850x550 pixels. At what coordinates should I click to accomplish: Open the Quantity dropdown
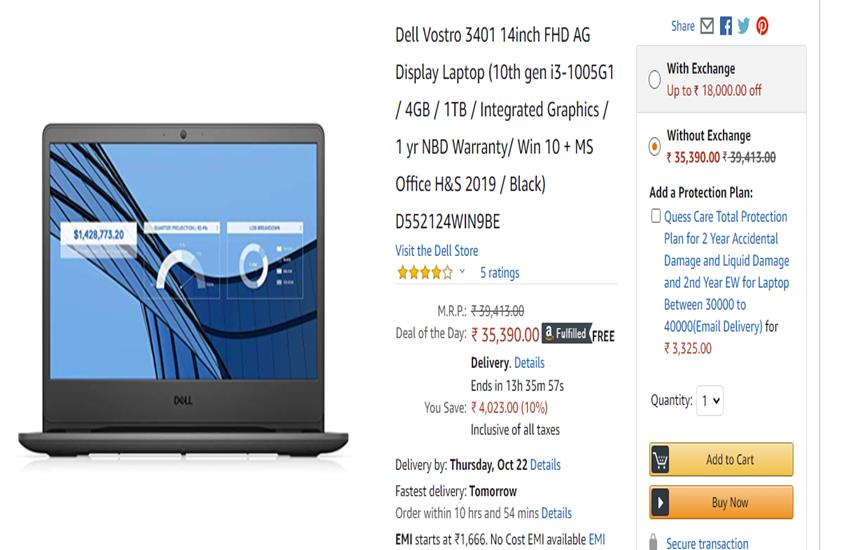tap(710, 400)
